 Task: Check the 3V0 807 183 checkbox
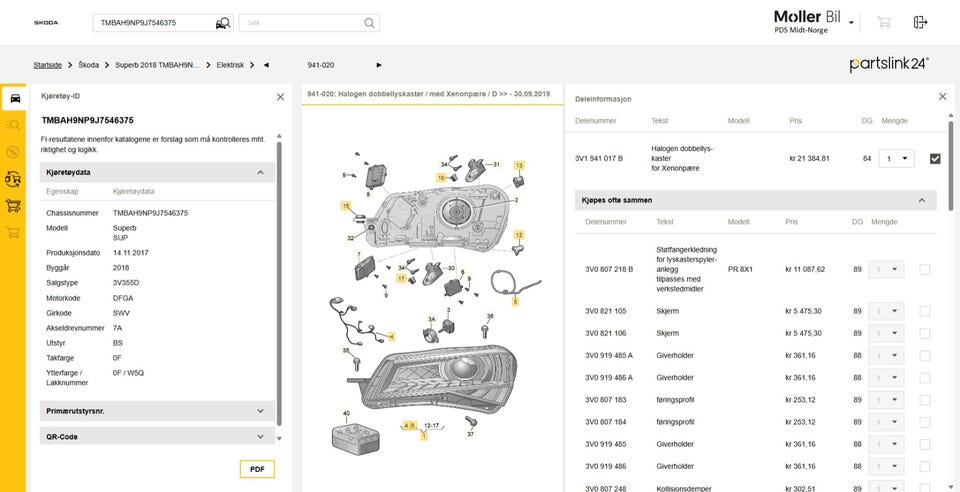(x=924, y=400)
